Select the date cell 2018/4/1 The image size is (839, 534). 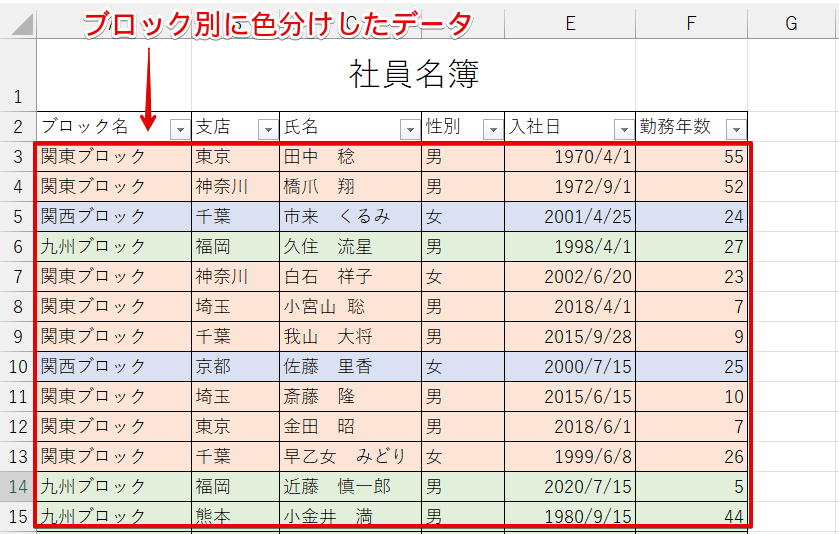coord(570,307)
